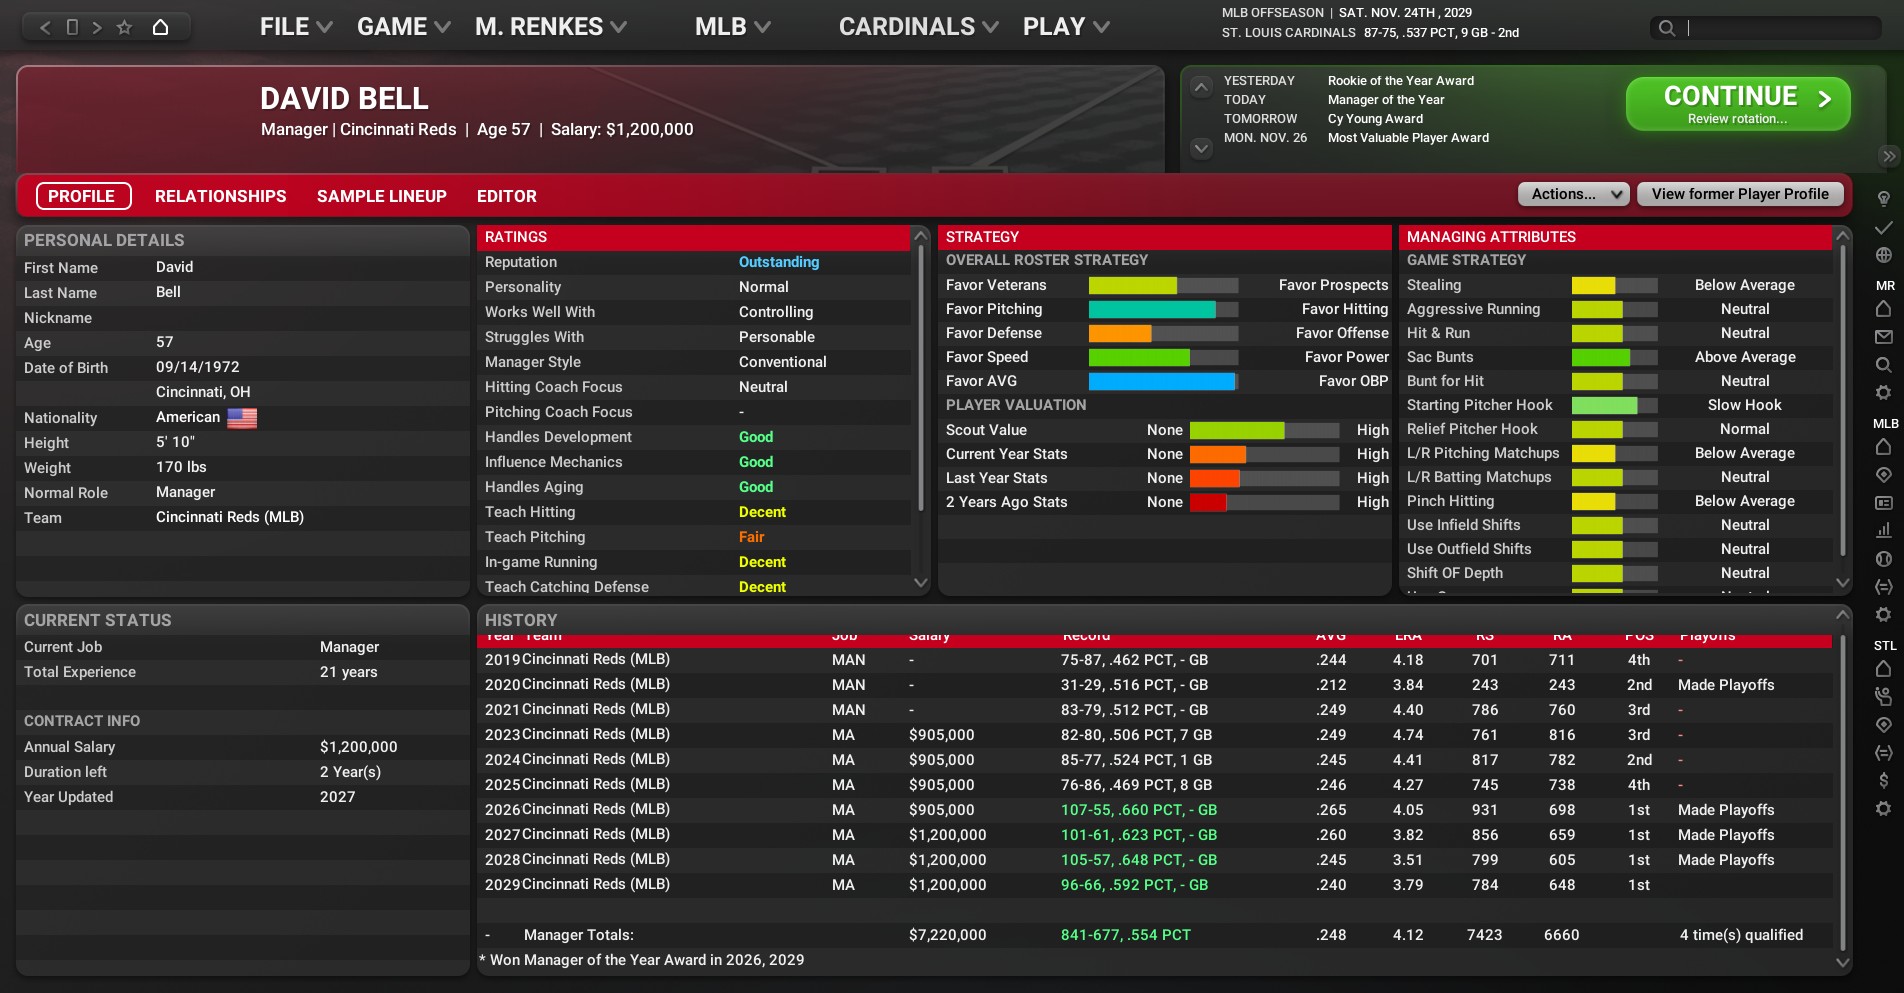
Task: Switch to the RELATIONSHIPS tab
Action: (x=220, y=196)
